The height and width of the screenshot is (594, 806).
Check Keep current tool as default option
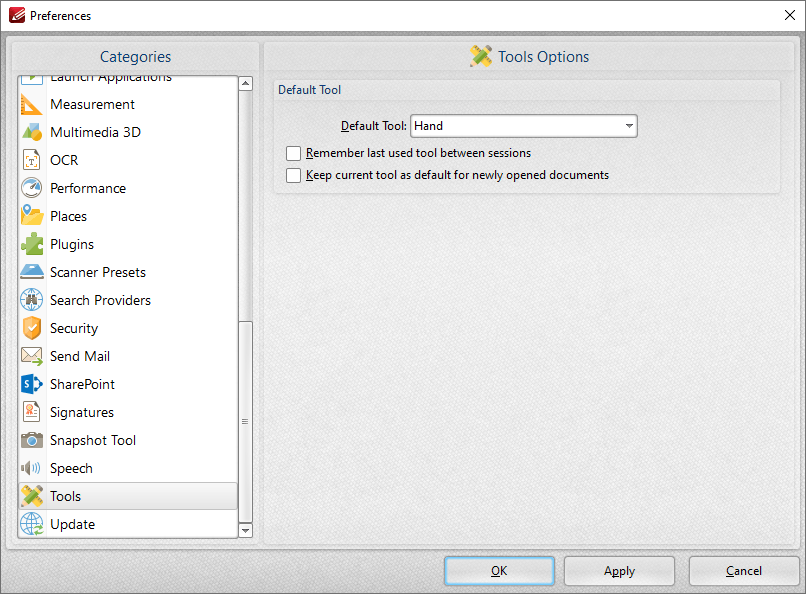coord(294,175)
